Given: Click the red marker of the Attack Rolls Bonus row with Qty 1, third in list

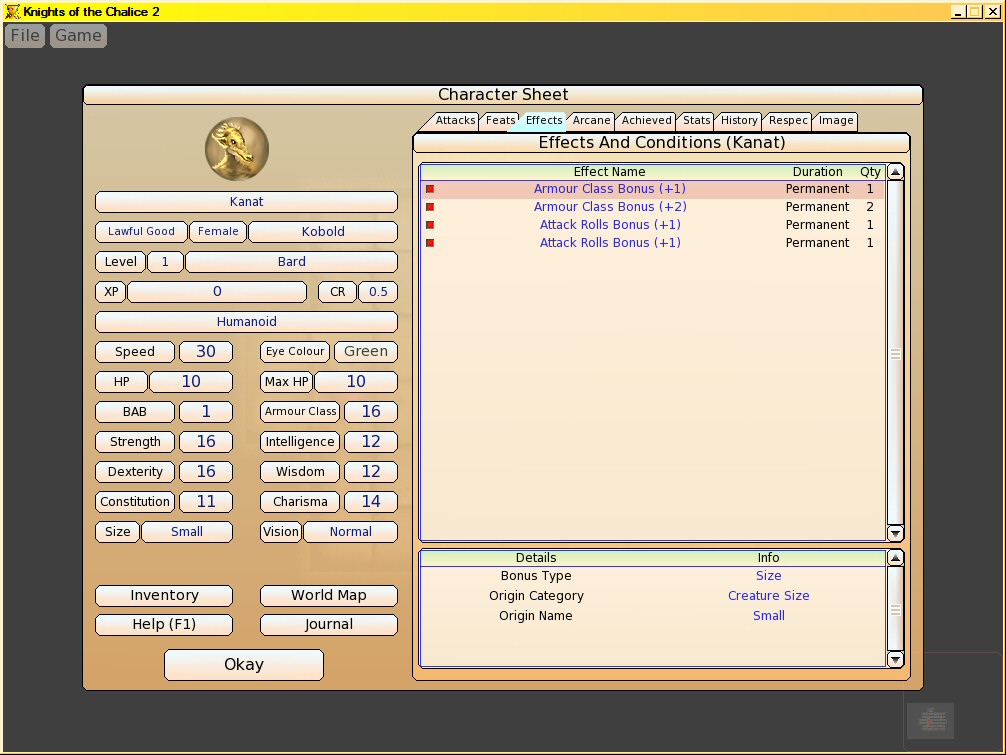Looking at the screenshot, I should [430, 225].
